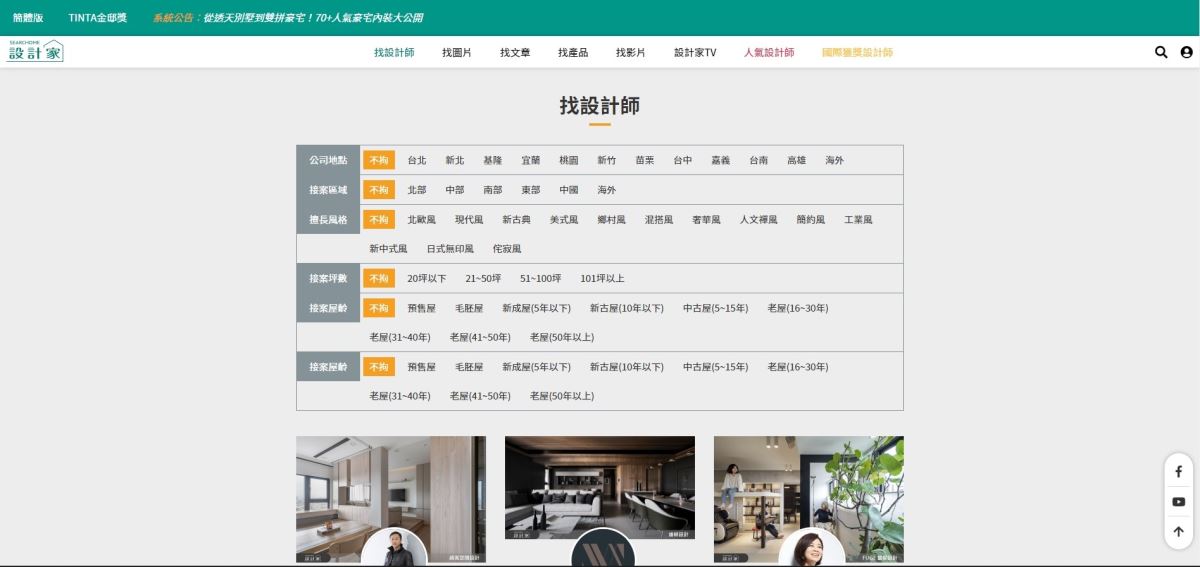Viewport: 1200px width, 567px height.
Task: Select the 工業風 style filter
Action: pos(859,219)
